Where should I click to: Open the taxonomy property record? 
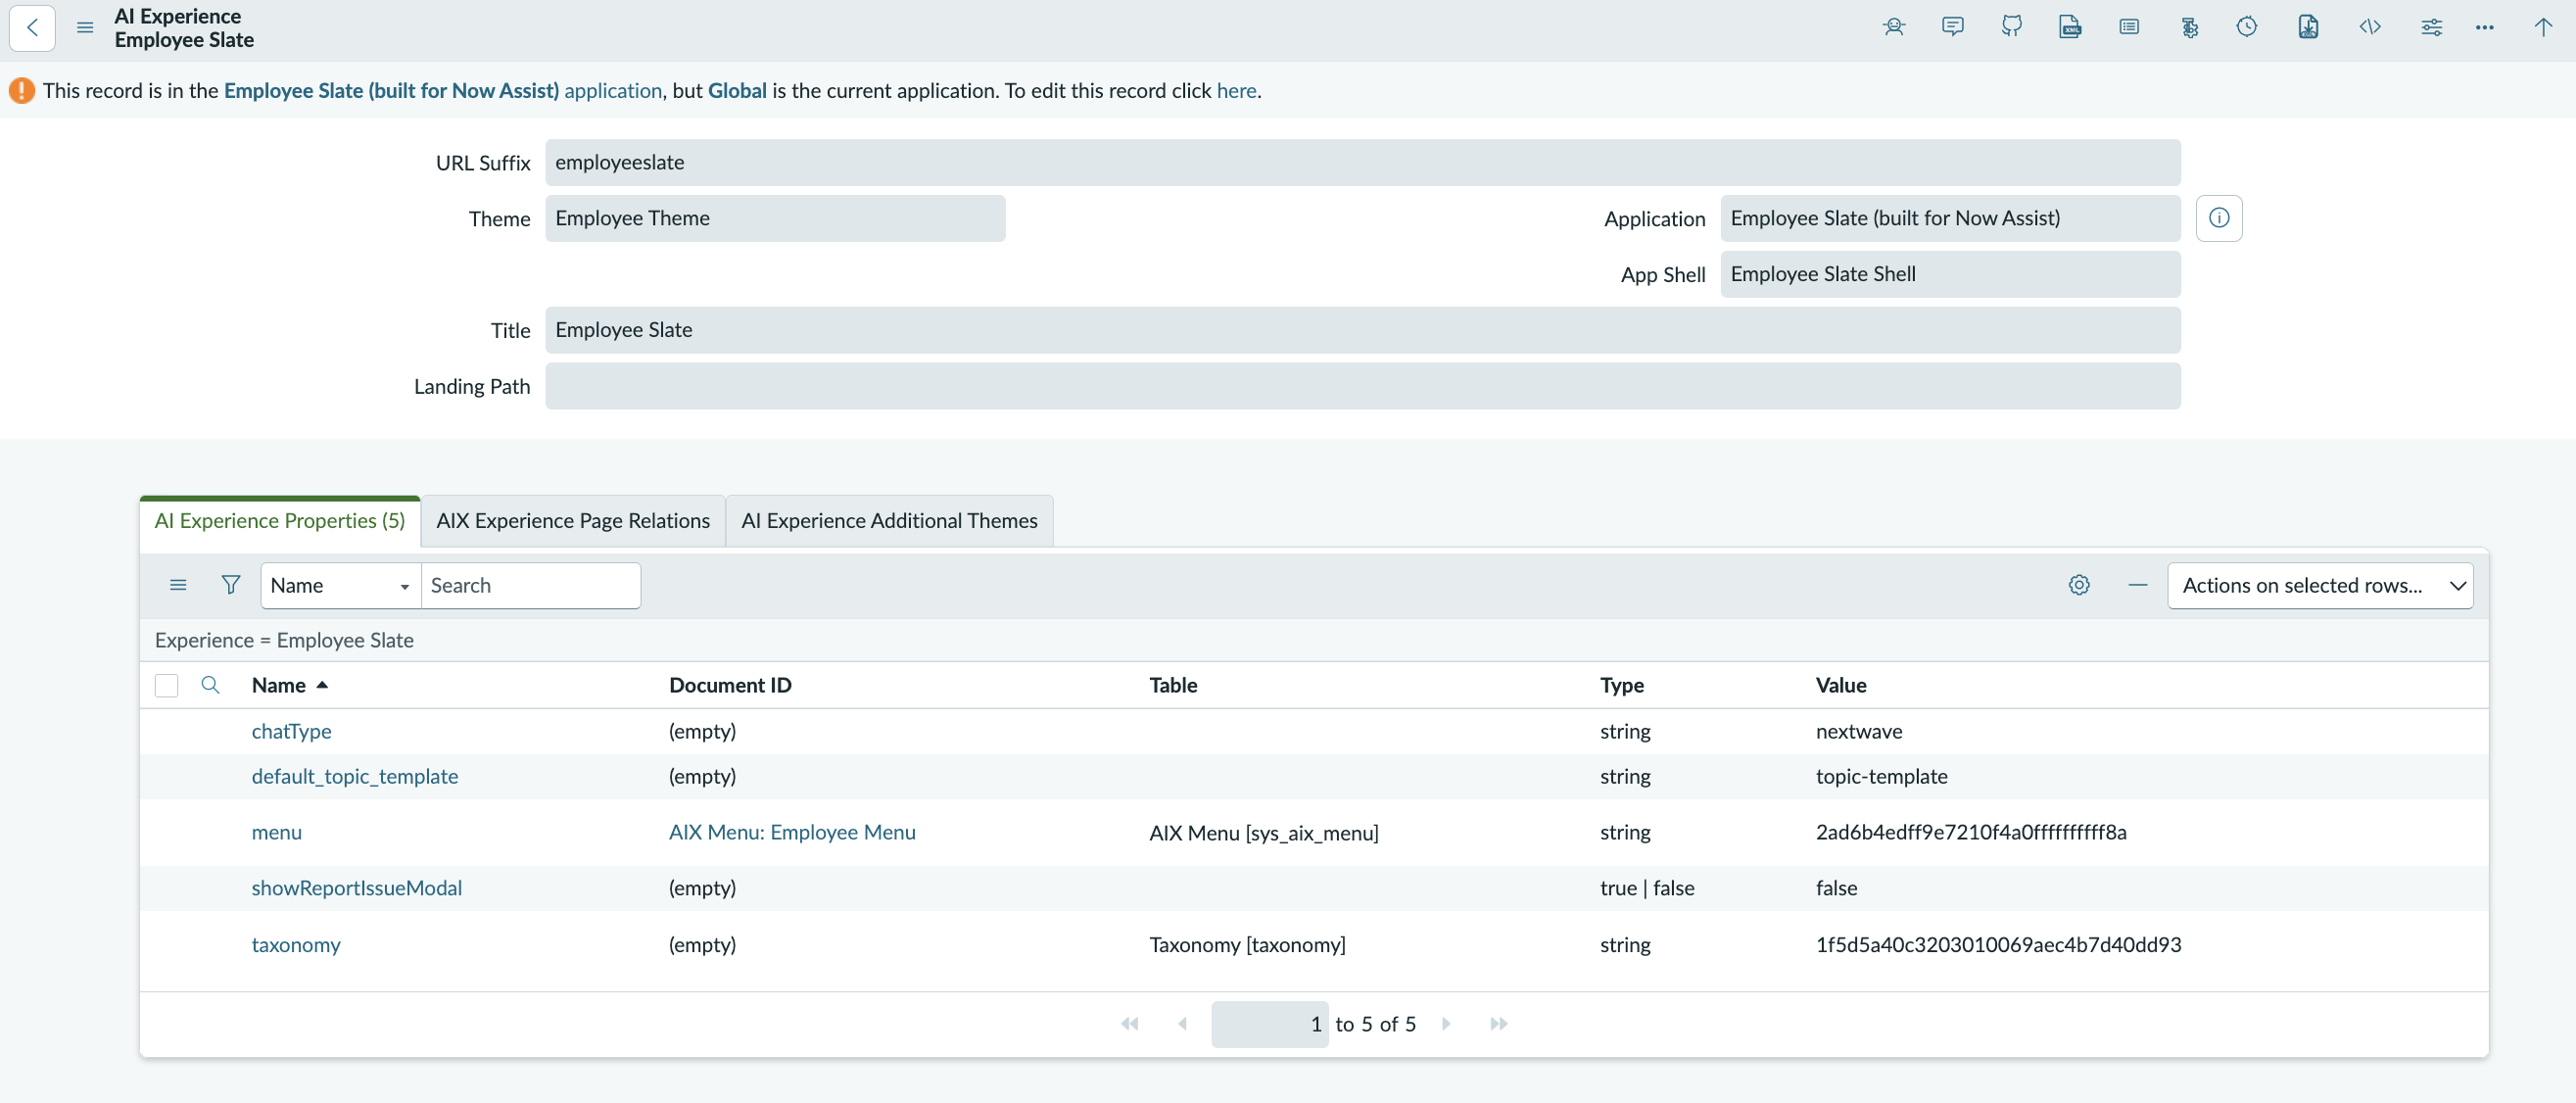point(296,944)
